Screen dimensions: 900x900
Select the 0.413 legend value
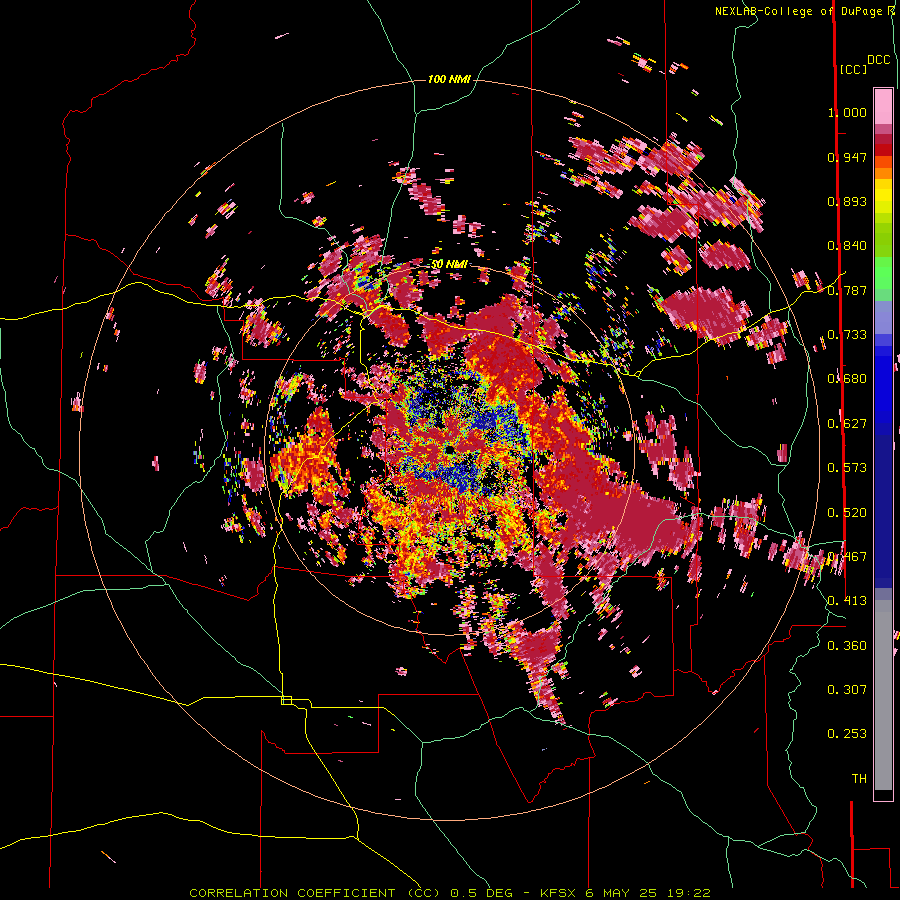[847, 601]
